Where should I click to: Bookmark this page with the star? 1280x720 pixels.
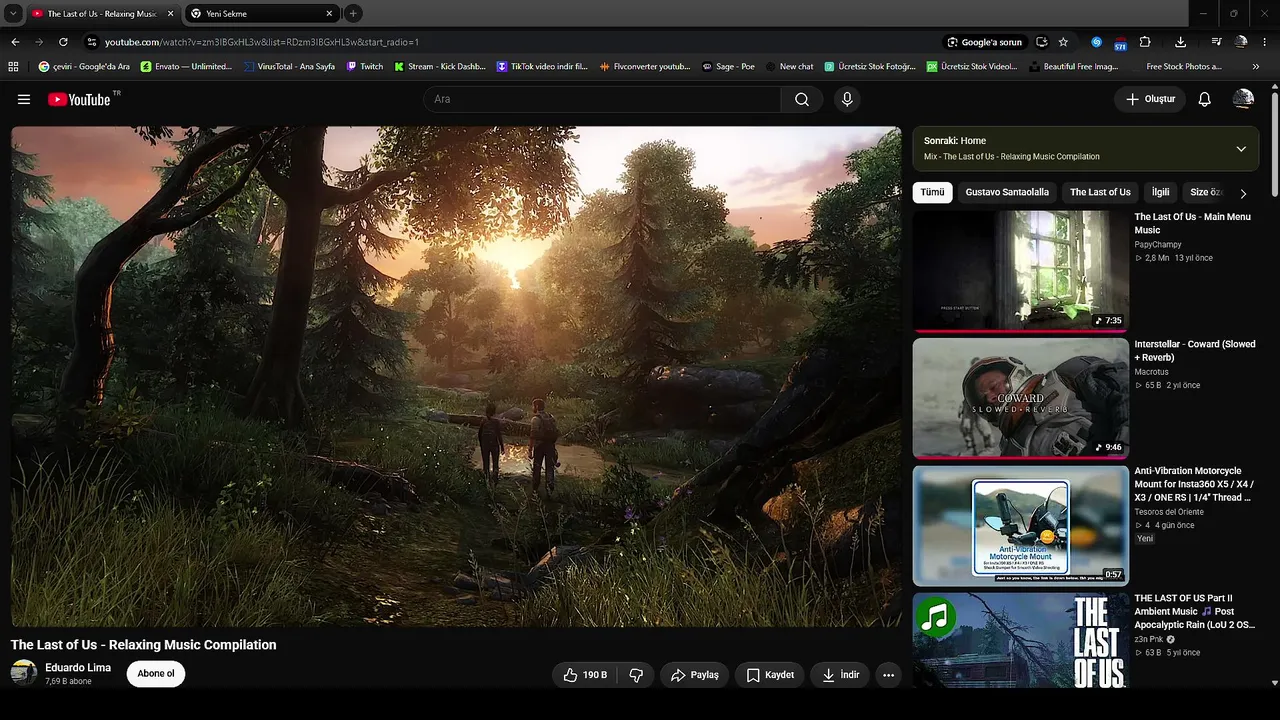click(1063, 42)
